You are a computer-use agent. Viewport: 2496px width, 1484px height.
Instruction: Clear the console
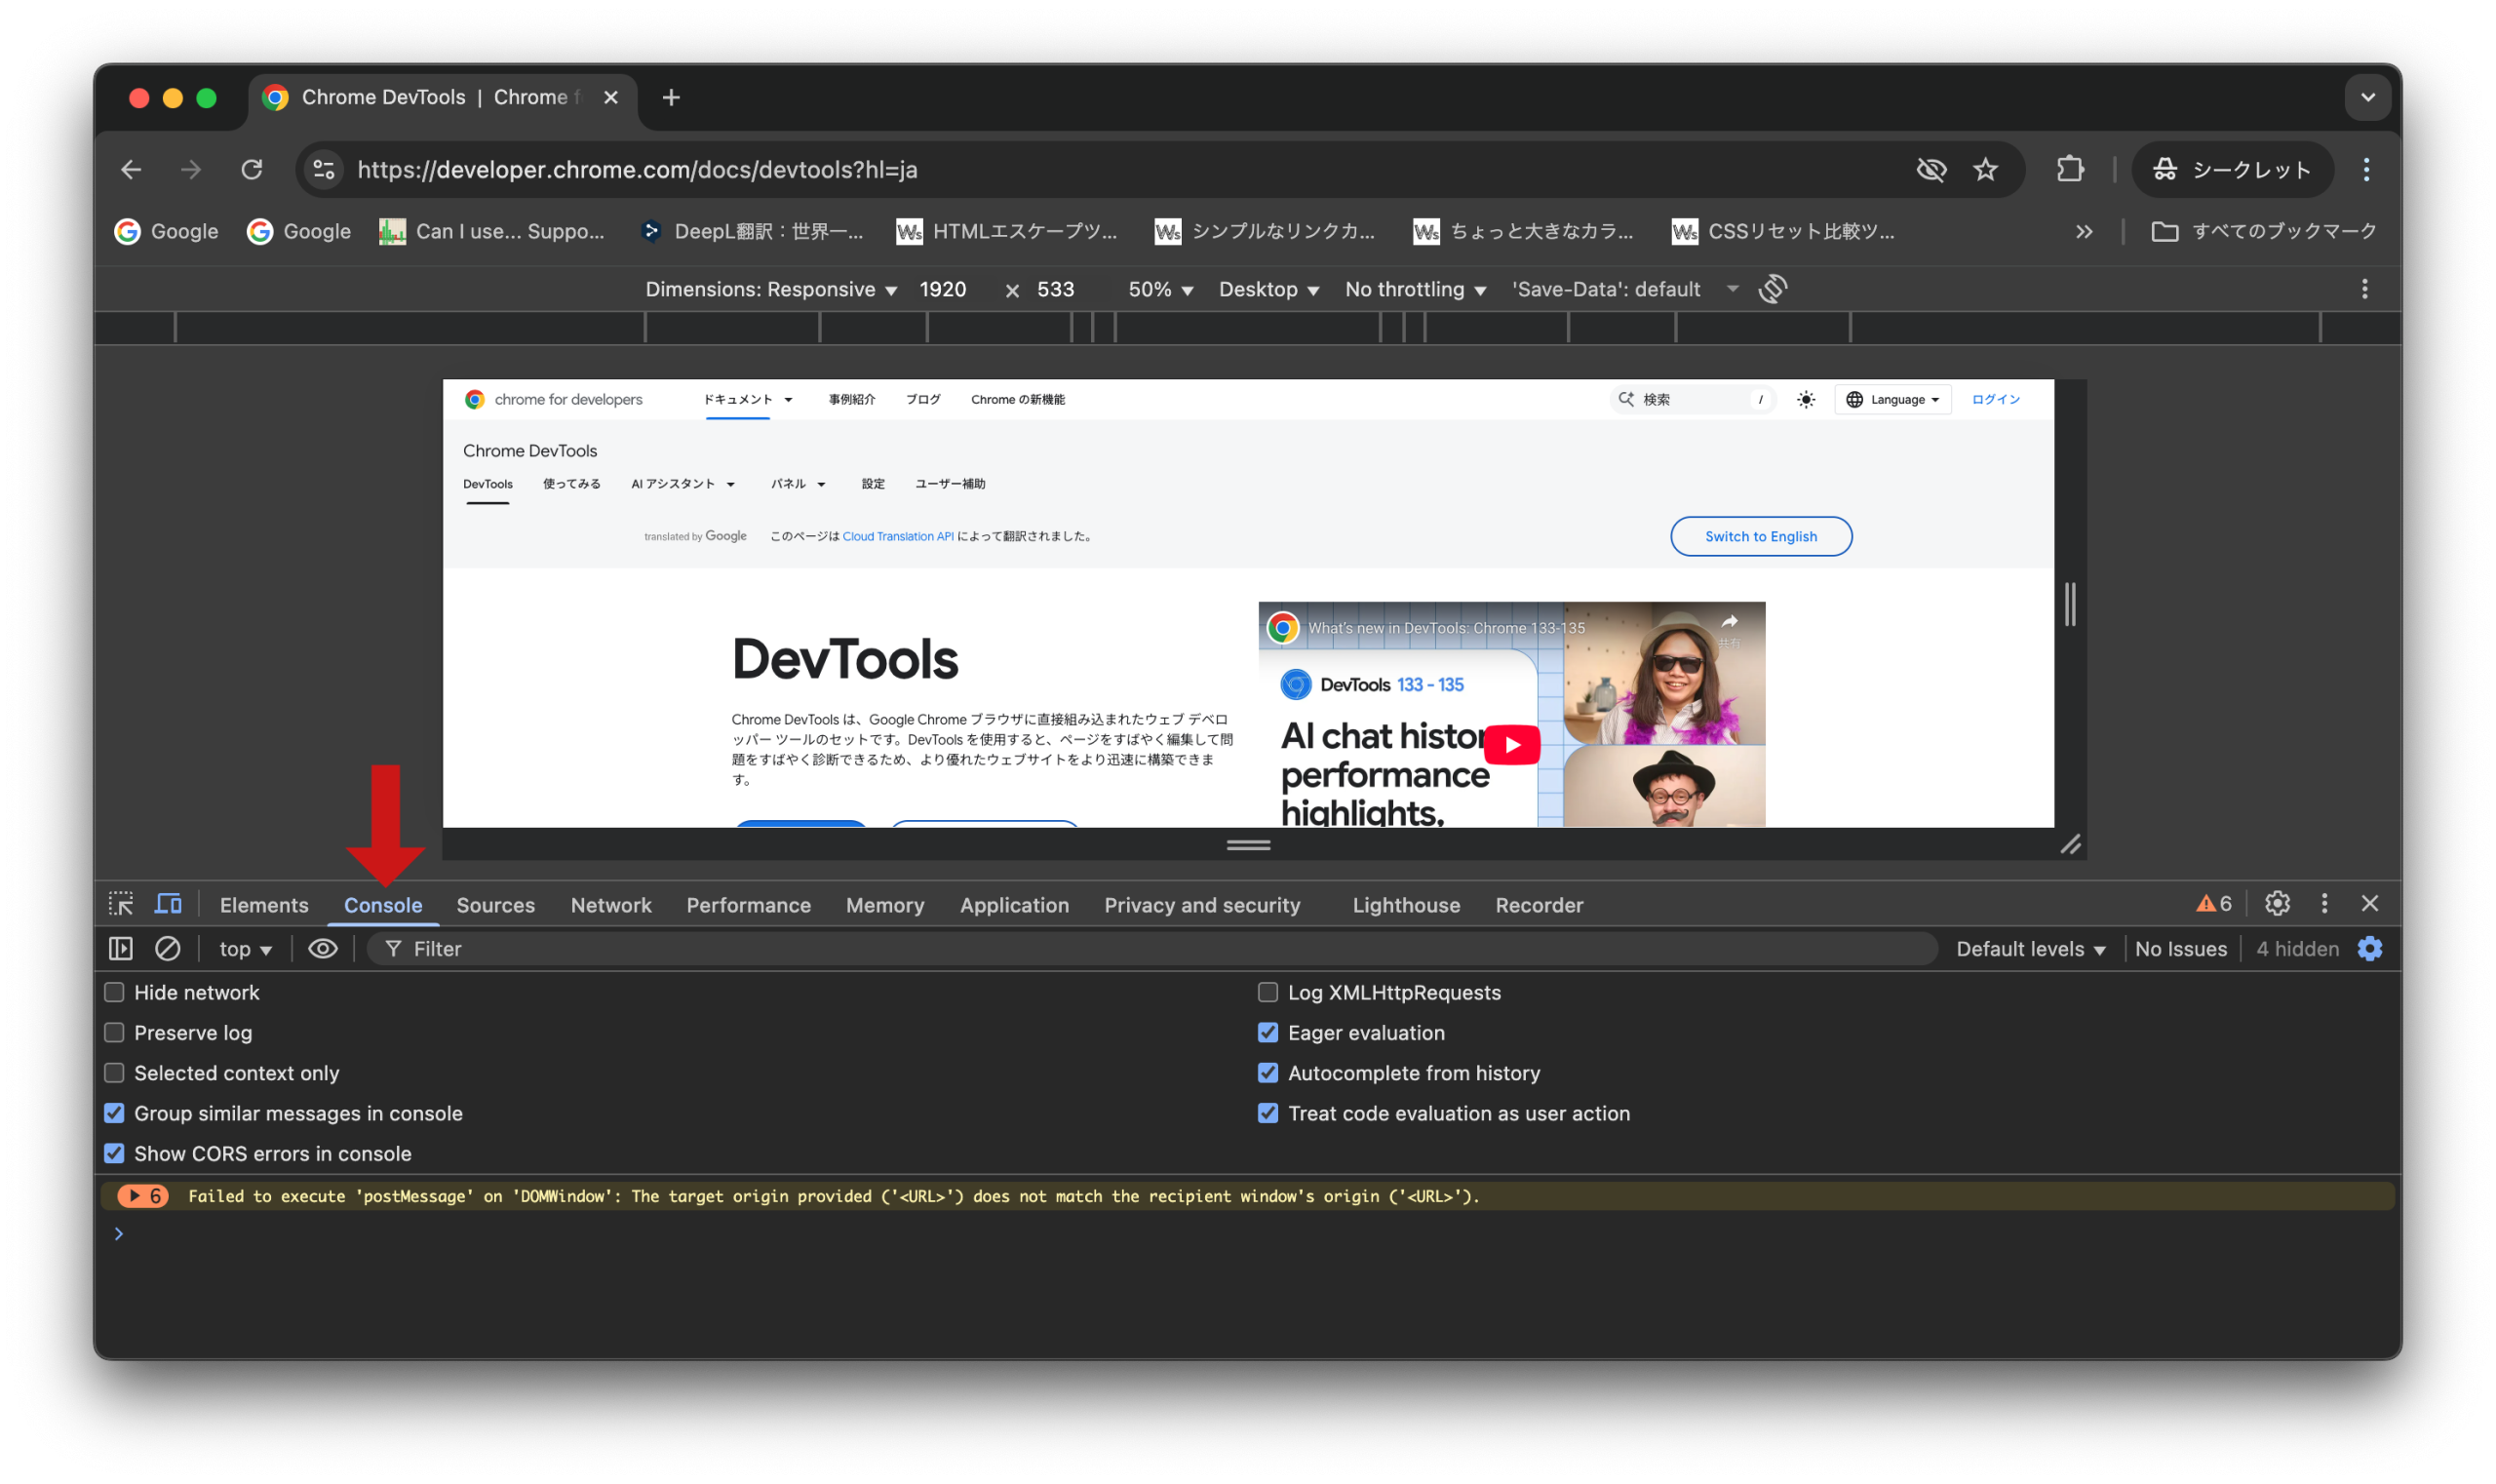[x=167, y=948]
